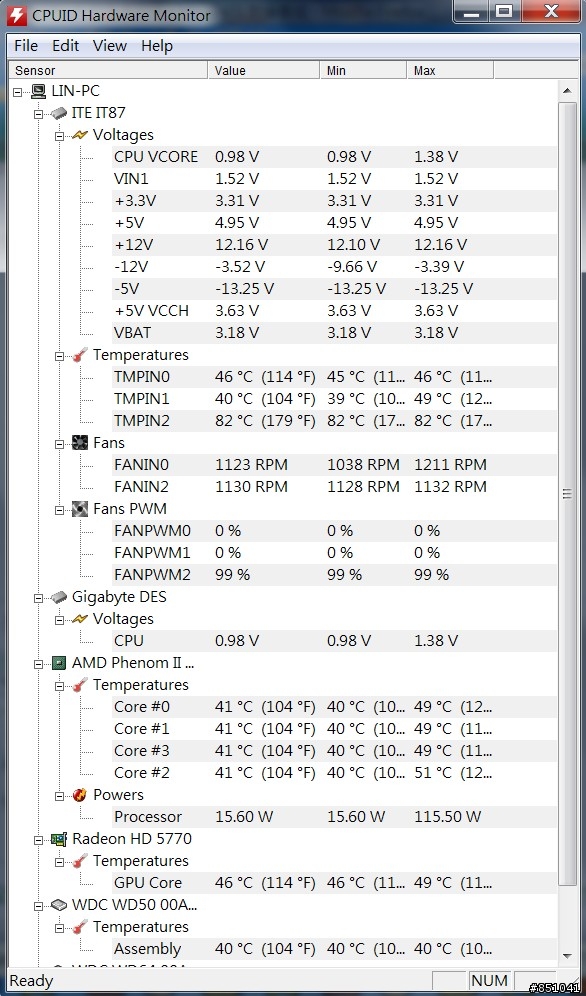
Task: Click the Fans PWM node icon
Action: click(x=80, y=509)
